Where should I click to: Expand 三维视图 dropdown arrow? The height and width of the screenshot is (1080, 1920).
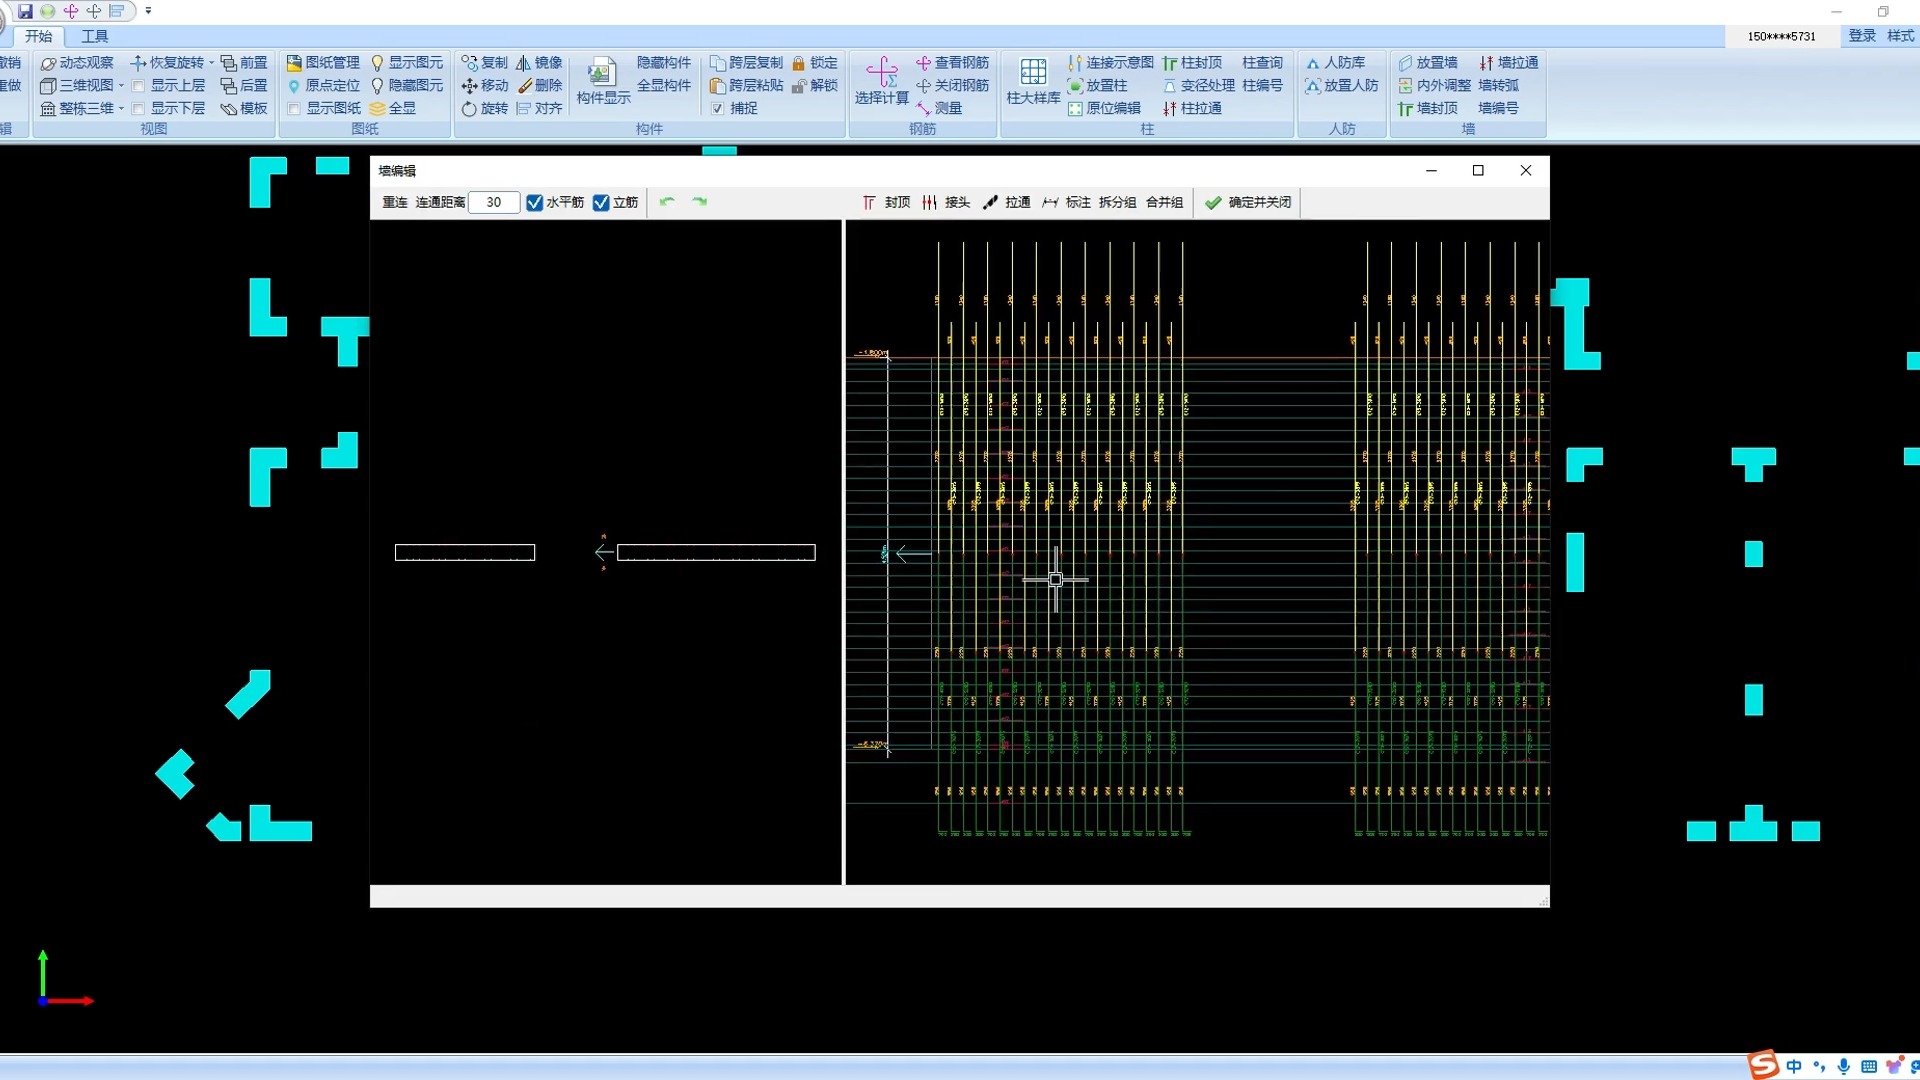click(x=121, y=86)
